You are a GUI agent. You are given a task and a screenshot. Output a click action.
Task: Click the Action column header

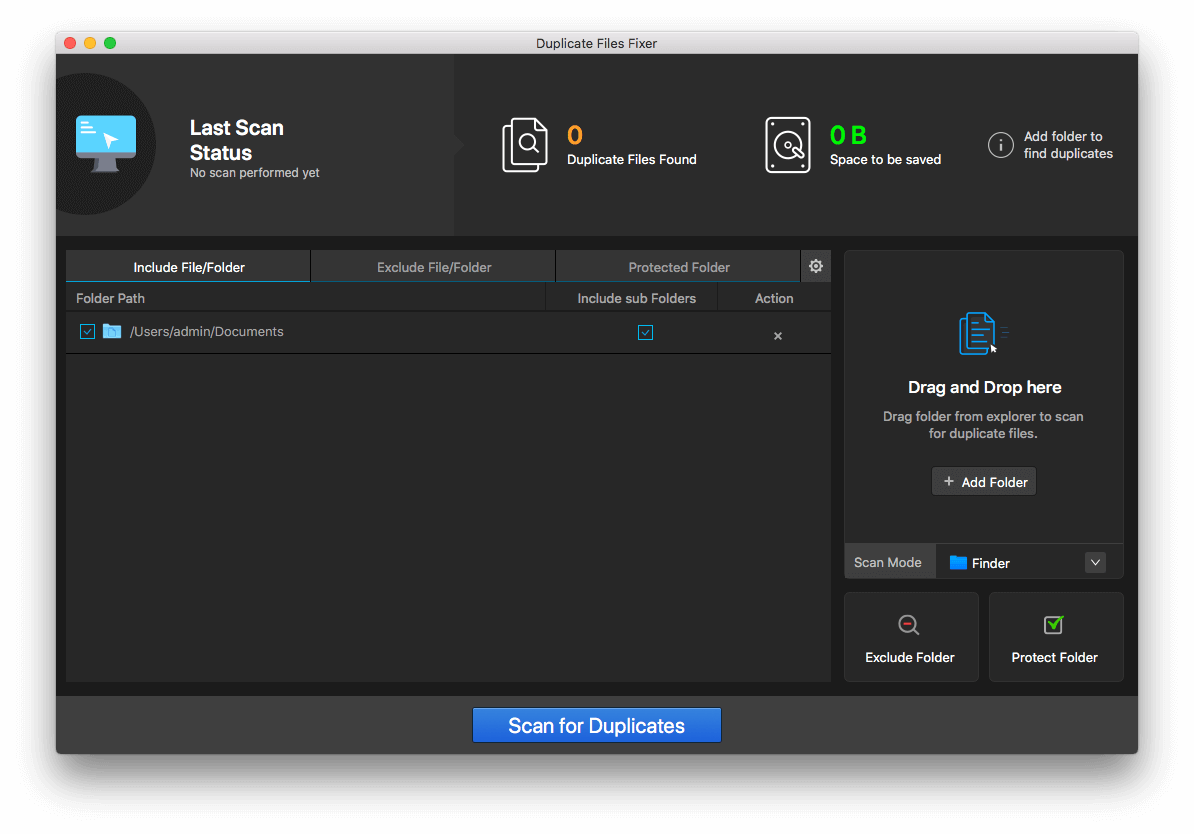(774, 299)
